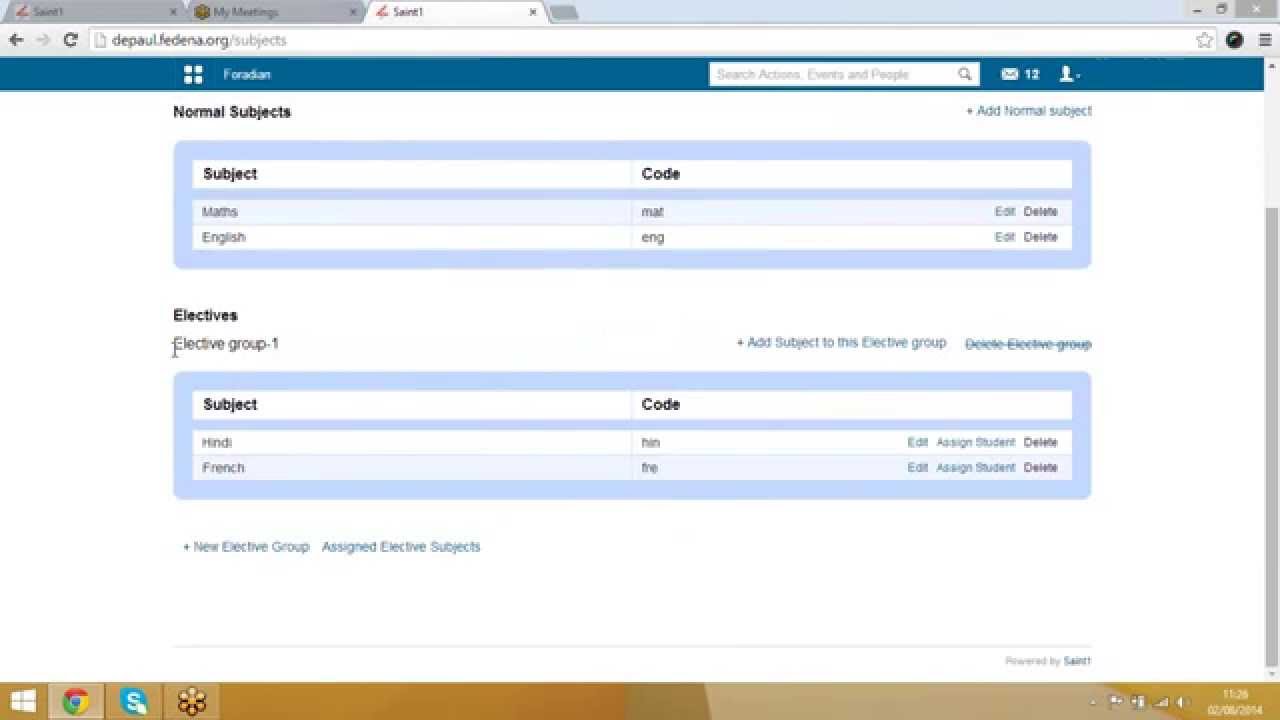The height and width of the screenshot is (720, 1280).
Task: Click Add Subject to this Elective group
Action: coord(841,342)
